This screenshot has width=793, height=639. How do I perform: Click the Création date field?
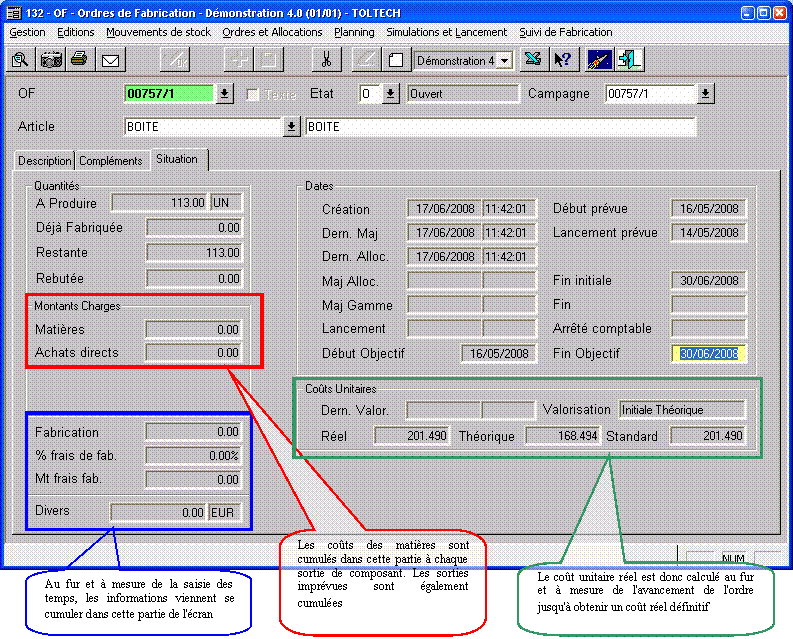coord(445,208)
